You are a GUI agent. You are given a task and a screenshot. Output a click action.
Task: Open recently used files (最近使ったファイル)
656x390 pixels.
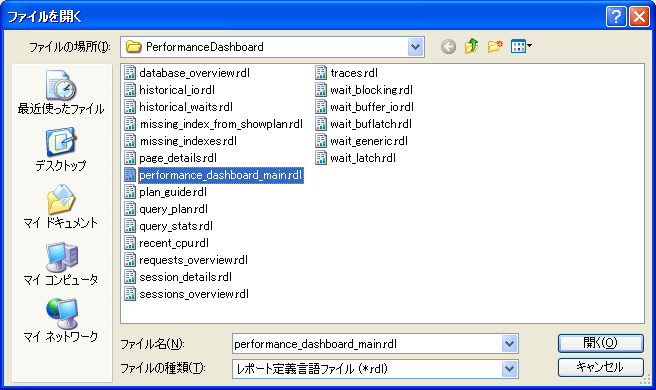pos(62,93)
